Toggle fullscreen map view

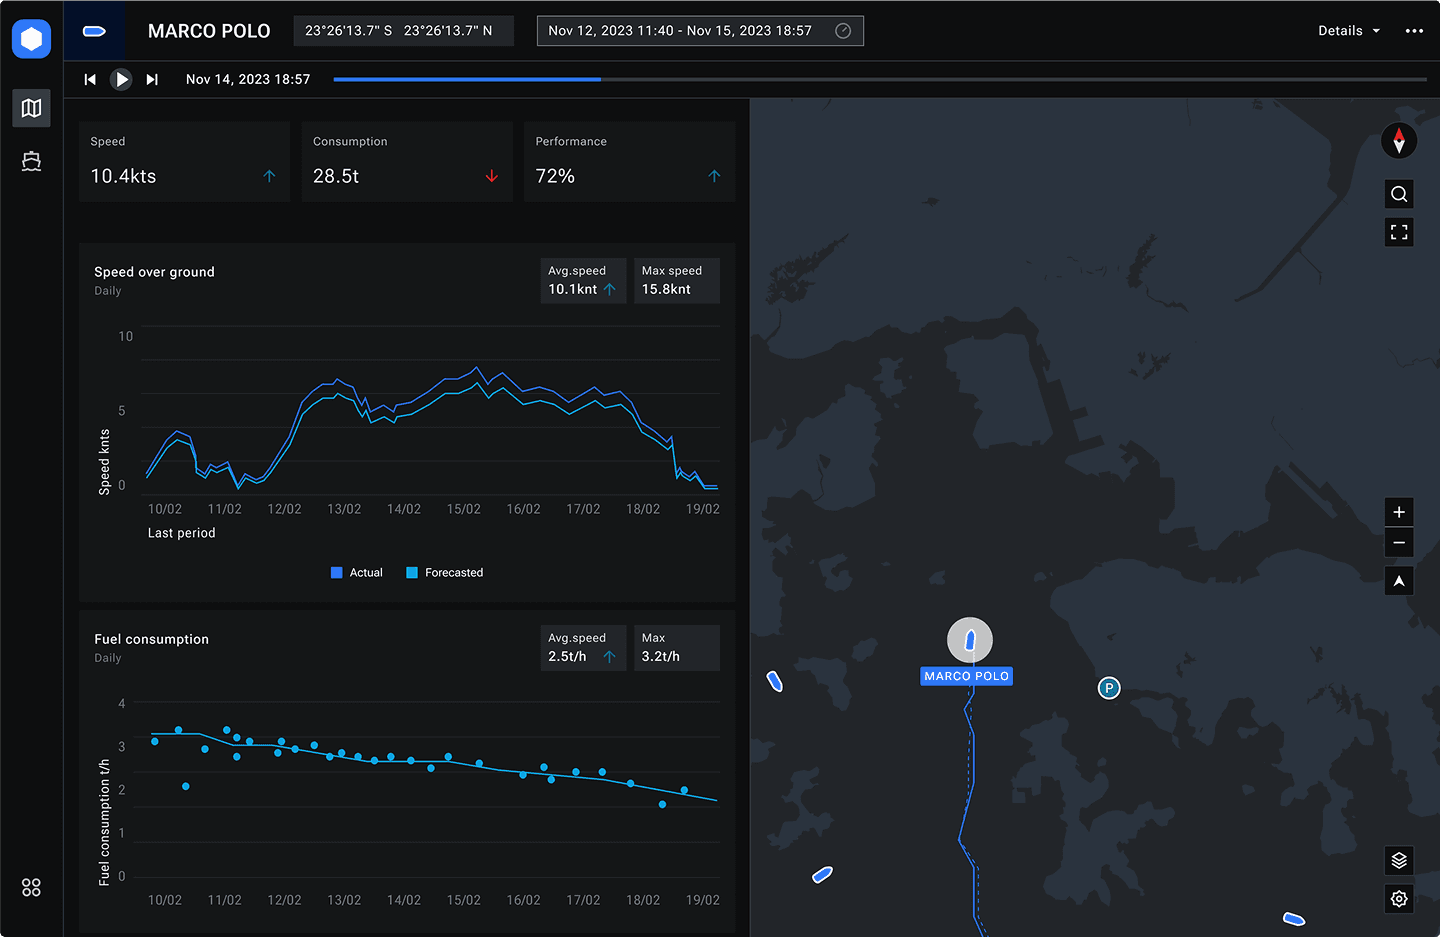[x=1399, y=232]
